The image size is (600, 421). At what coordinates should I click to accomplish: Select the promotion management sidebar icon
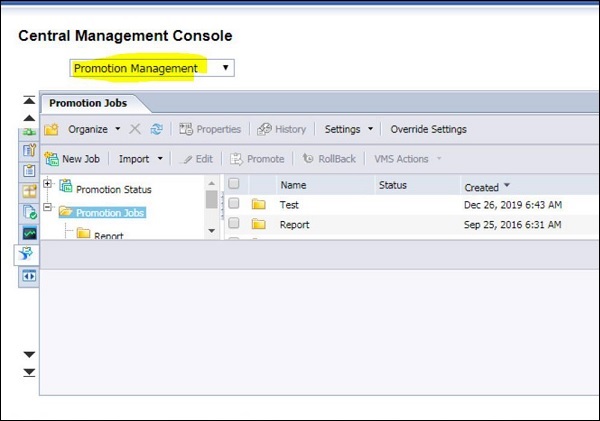(x=28, y=254)
